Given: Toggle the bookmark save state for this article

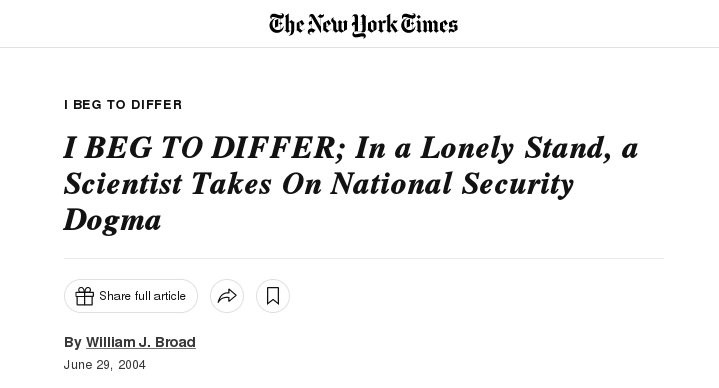Looking at the screenshot, I should [273, 296].
